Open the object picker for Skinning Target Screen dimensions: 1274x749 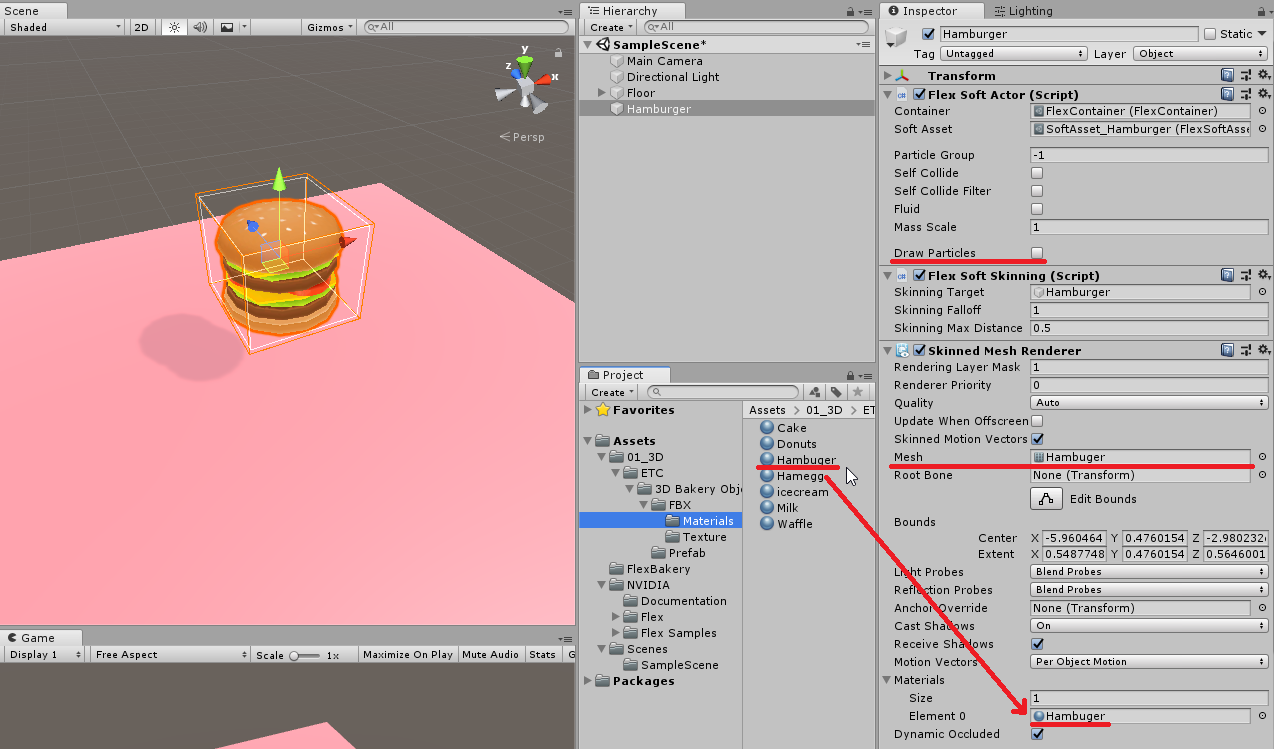pyautogui.click(x=1260, y=292)
